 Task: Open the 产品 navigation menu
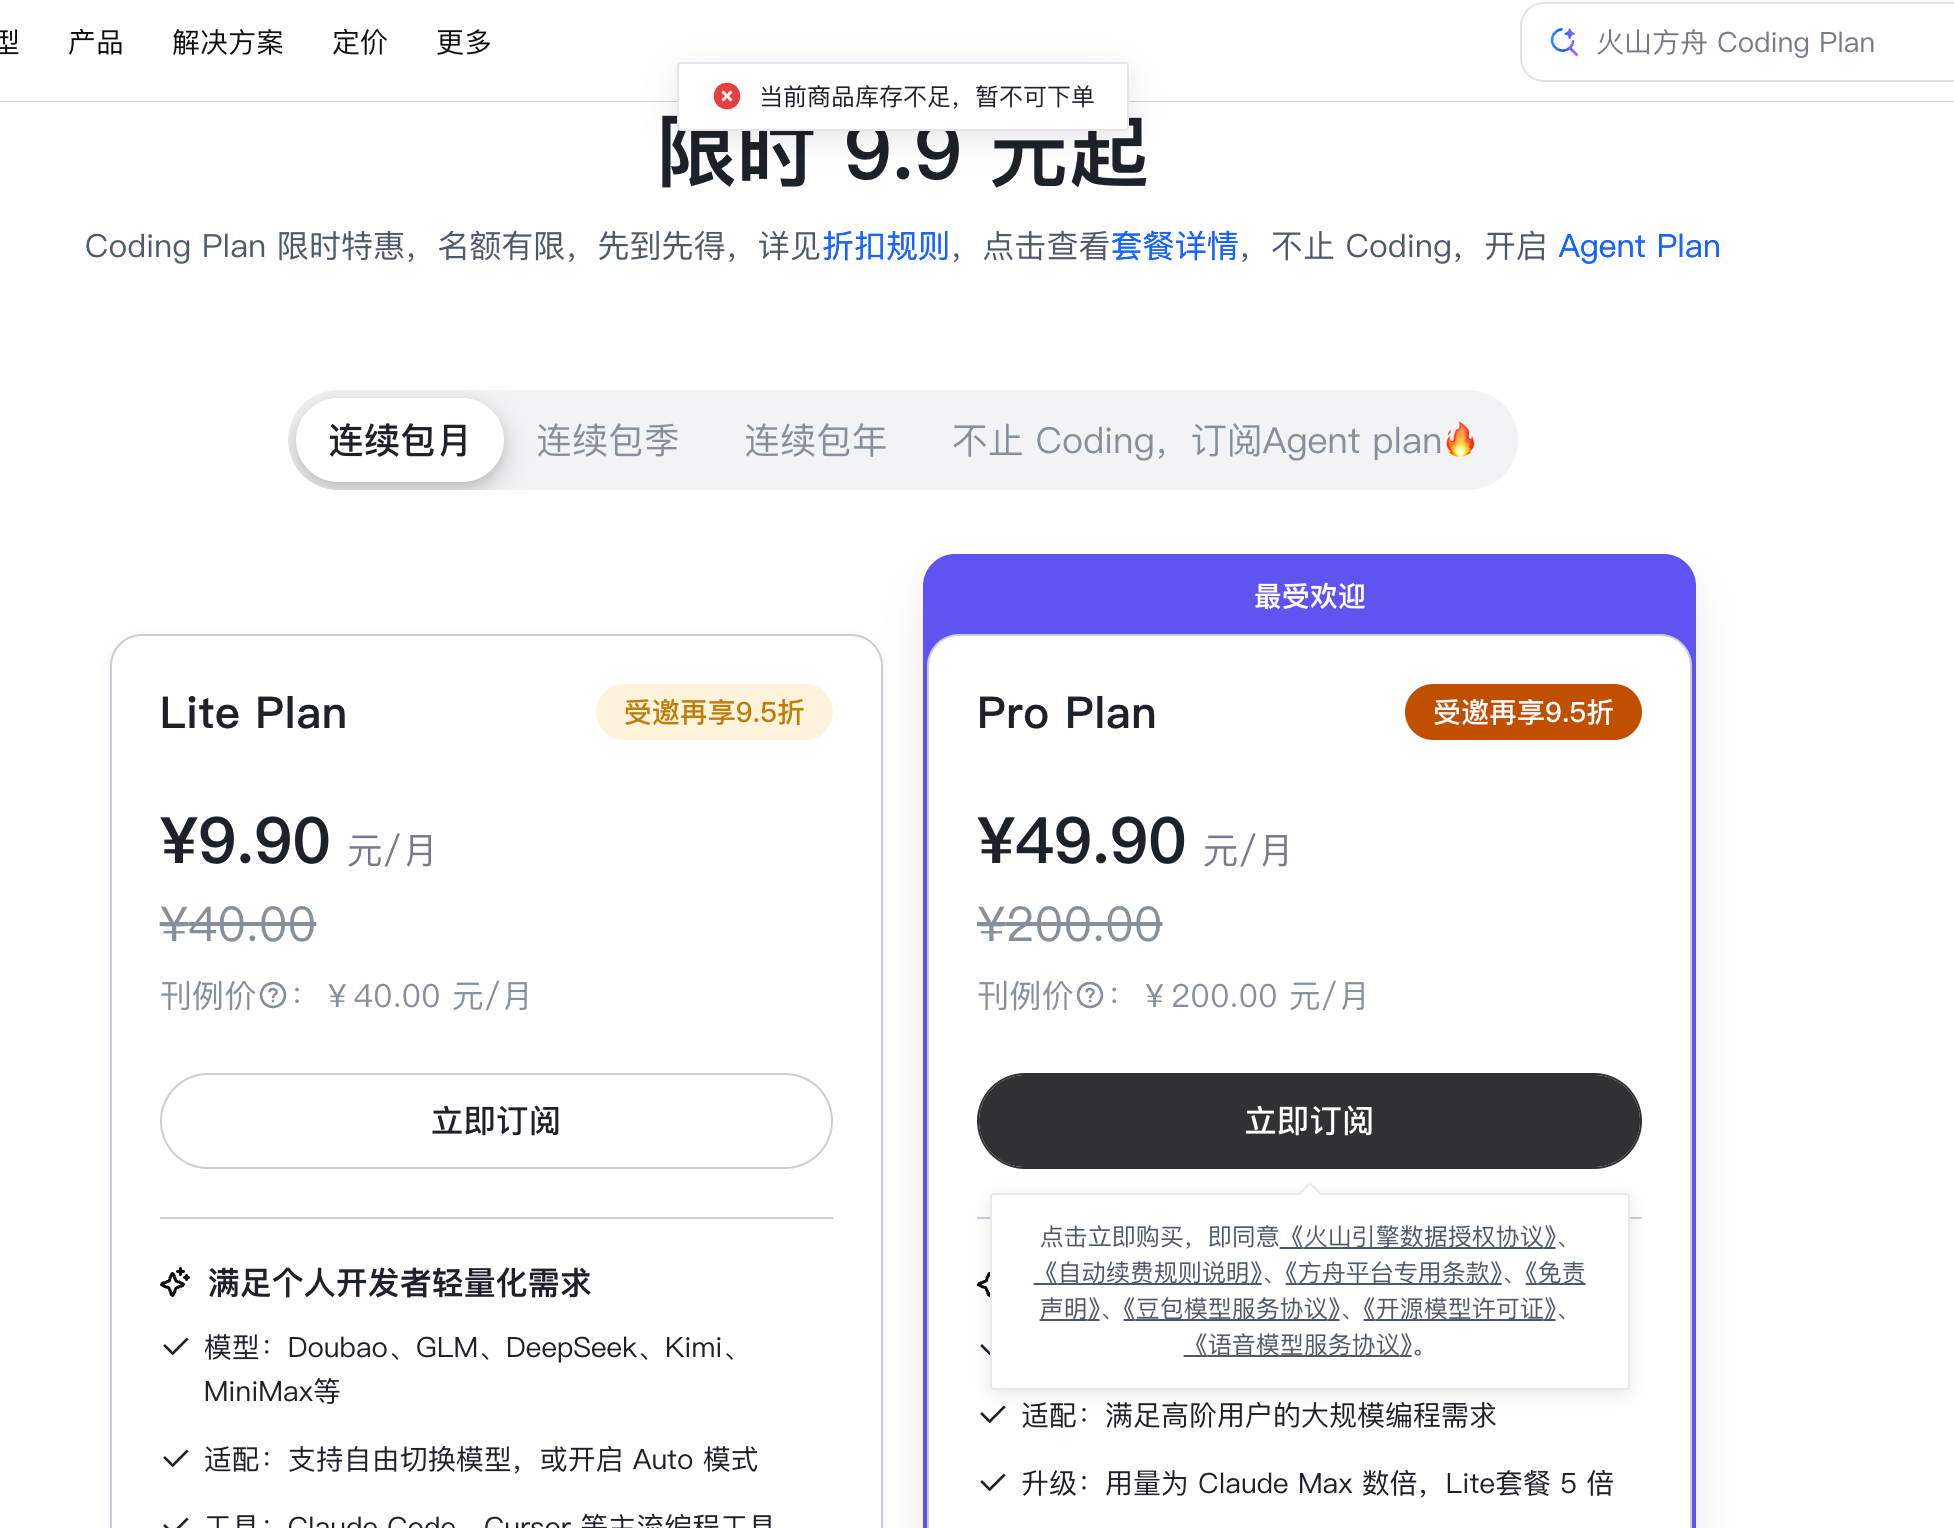point(95,42)
